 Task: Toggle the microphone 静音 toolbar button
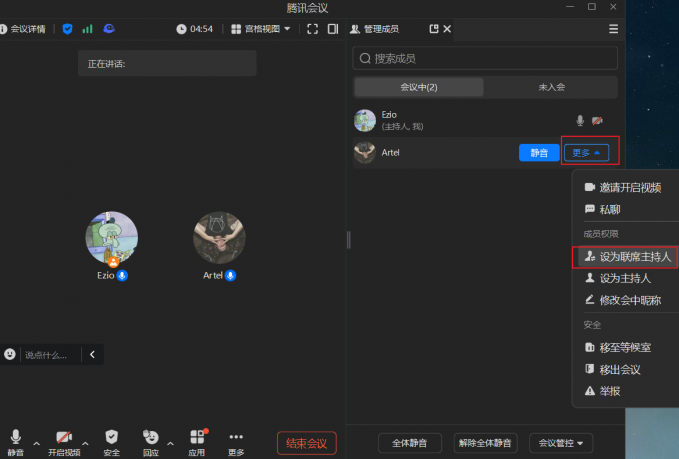[16, 443]
